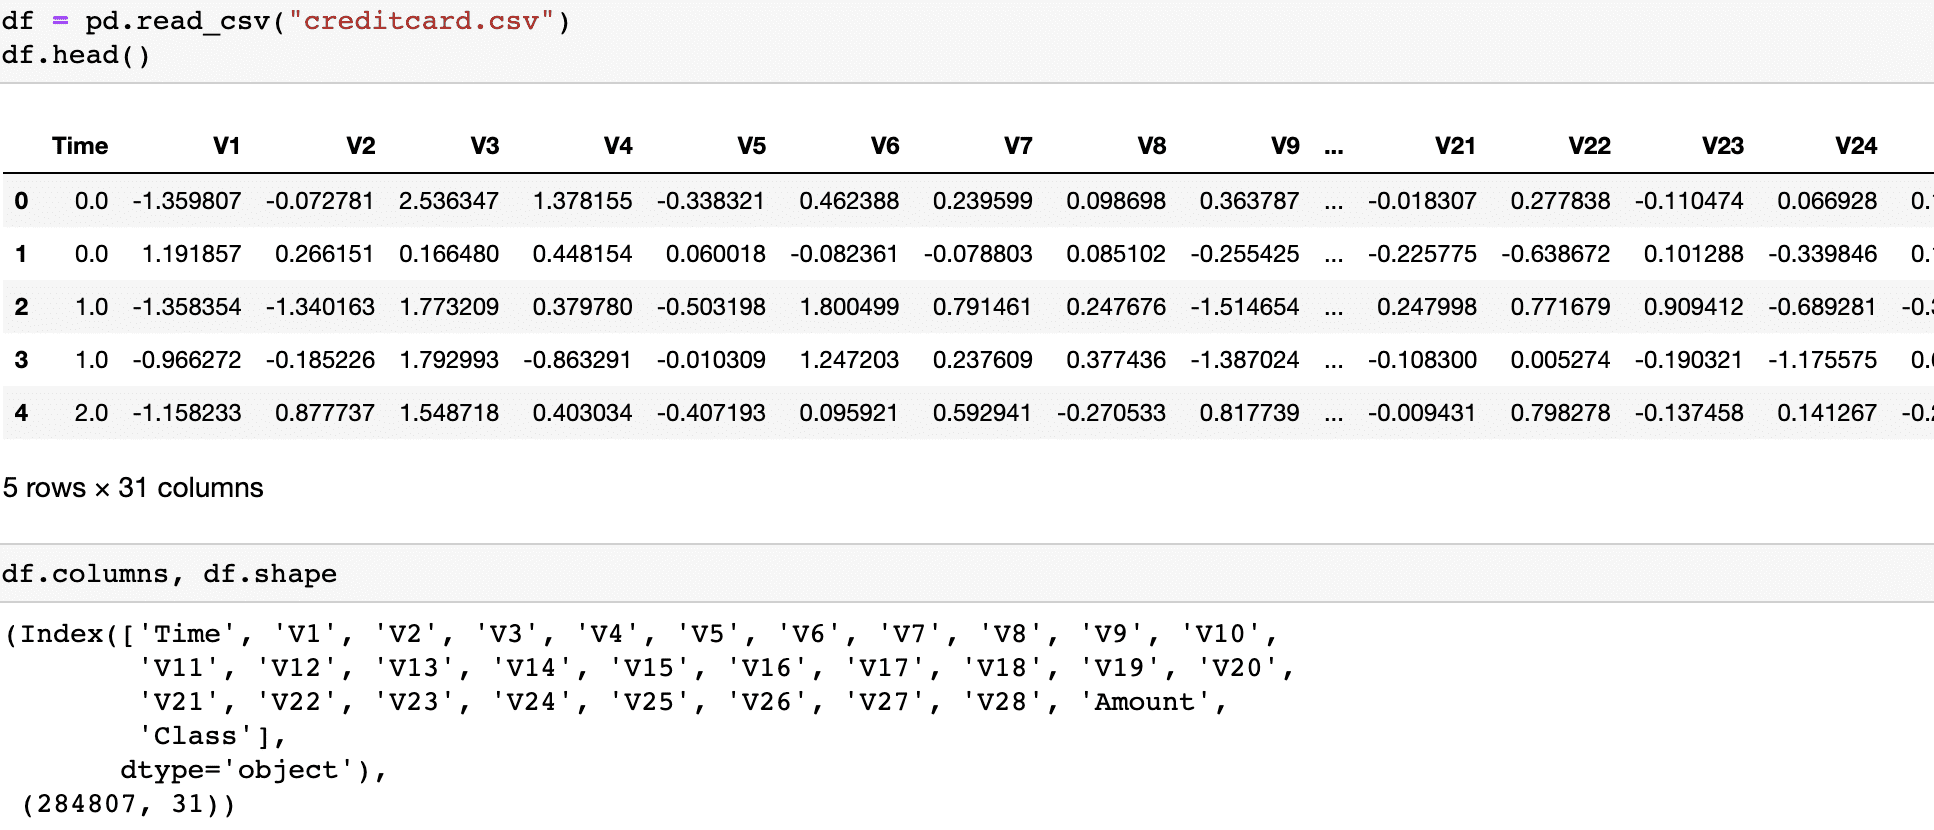
Task: Click the V1 column header
Action: (x=227, y=146)
